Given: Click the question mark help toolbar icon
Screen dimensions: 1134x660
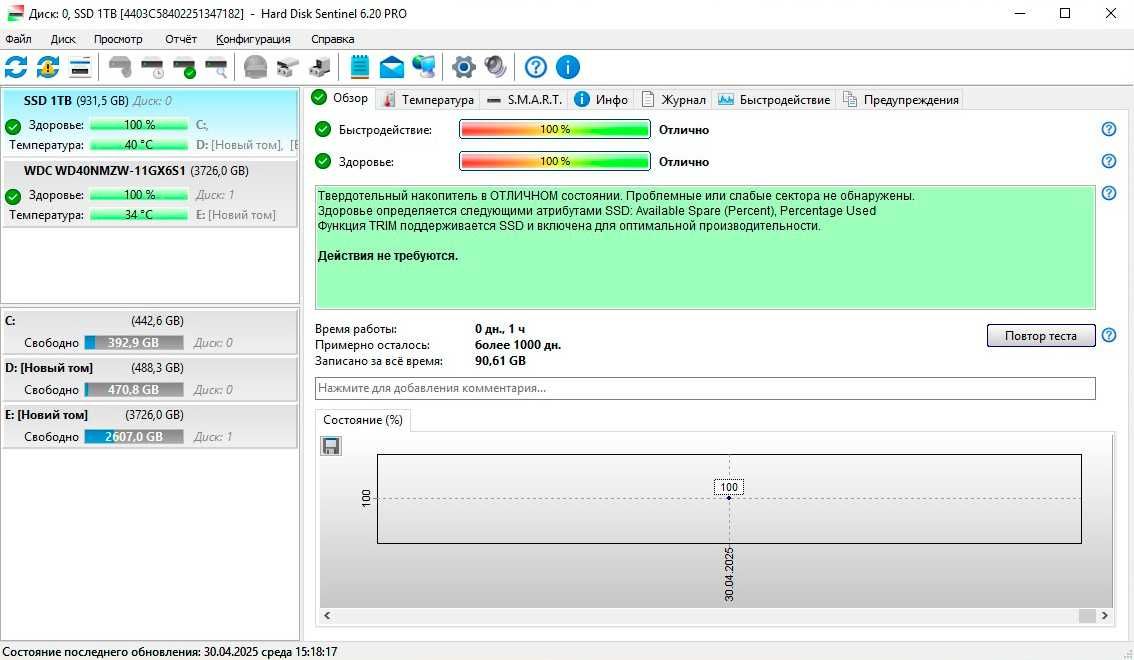Looking at the screenshot, I should tap(536, 67).
